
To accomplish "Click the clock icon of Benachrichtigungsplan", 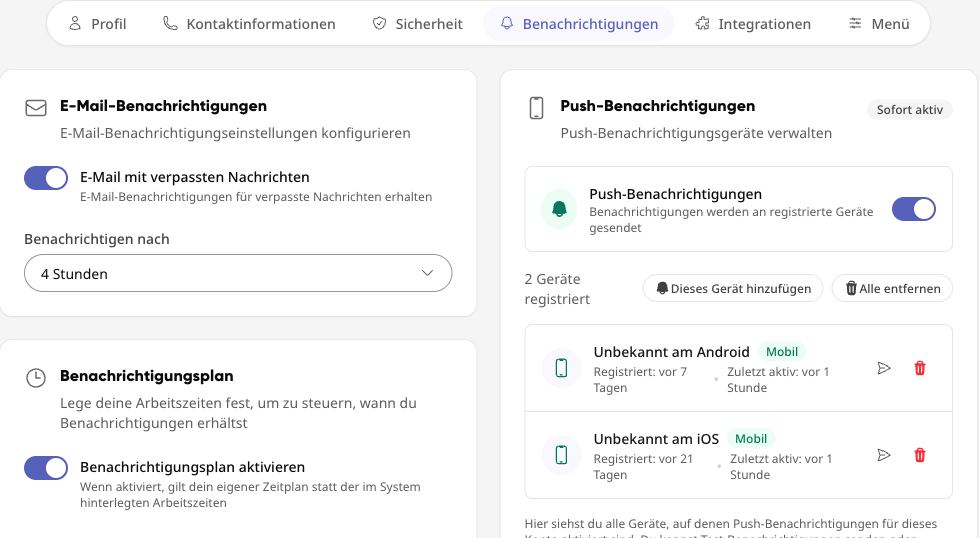I will [x=36, y=378].
